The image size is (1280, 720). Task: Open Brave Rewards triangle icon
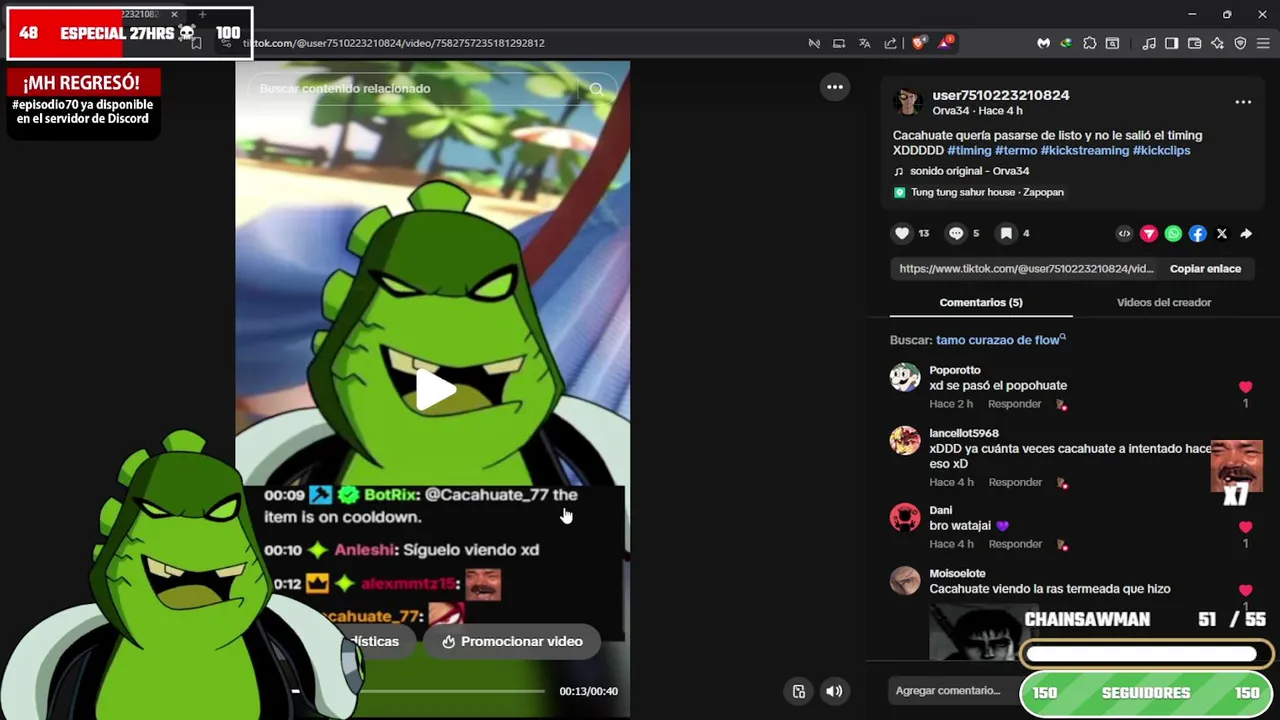point(945,43)
